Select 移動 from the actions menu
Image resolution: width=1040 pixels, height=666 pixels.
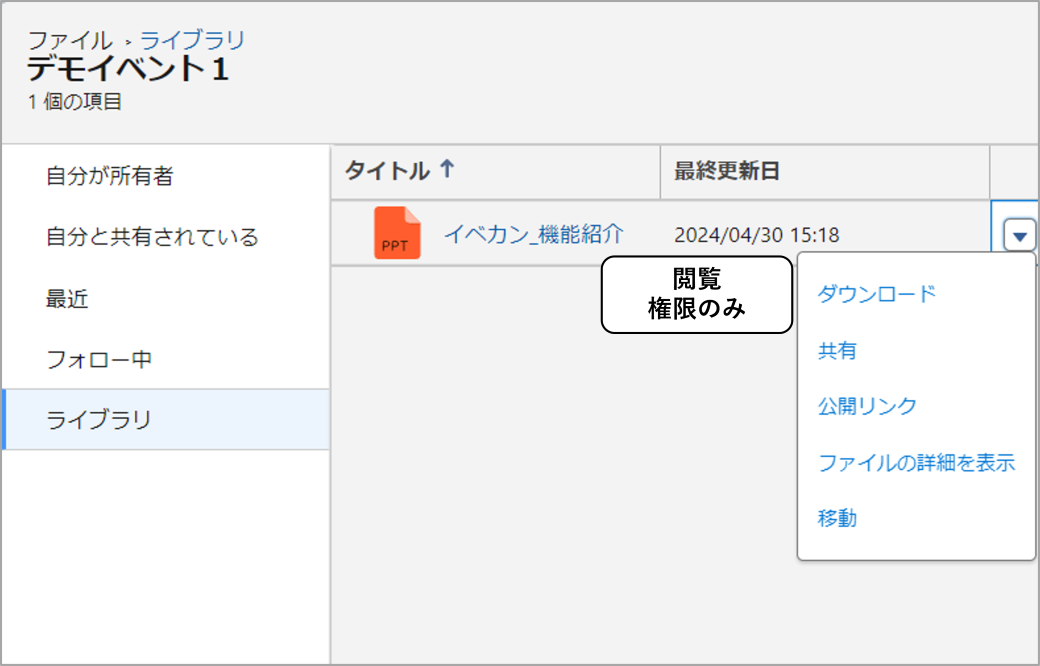coord(837,518)
